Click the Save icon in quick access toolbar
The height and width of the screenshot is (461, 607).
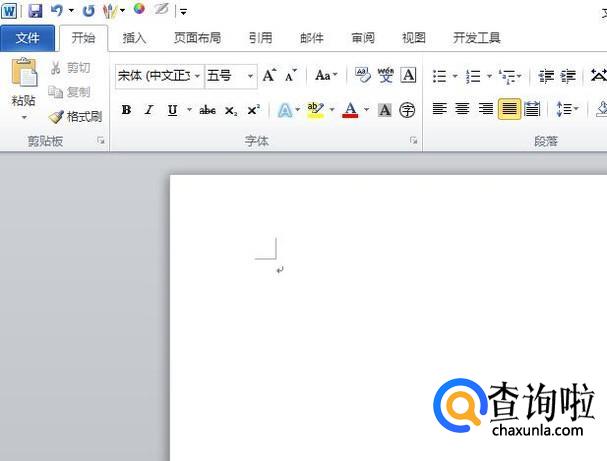point(36,10)
